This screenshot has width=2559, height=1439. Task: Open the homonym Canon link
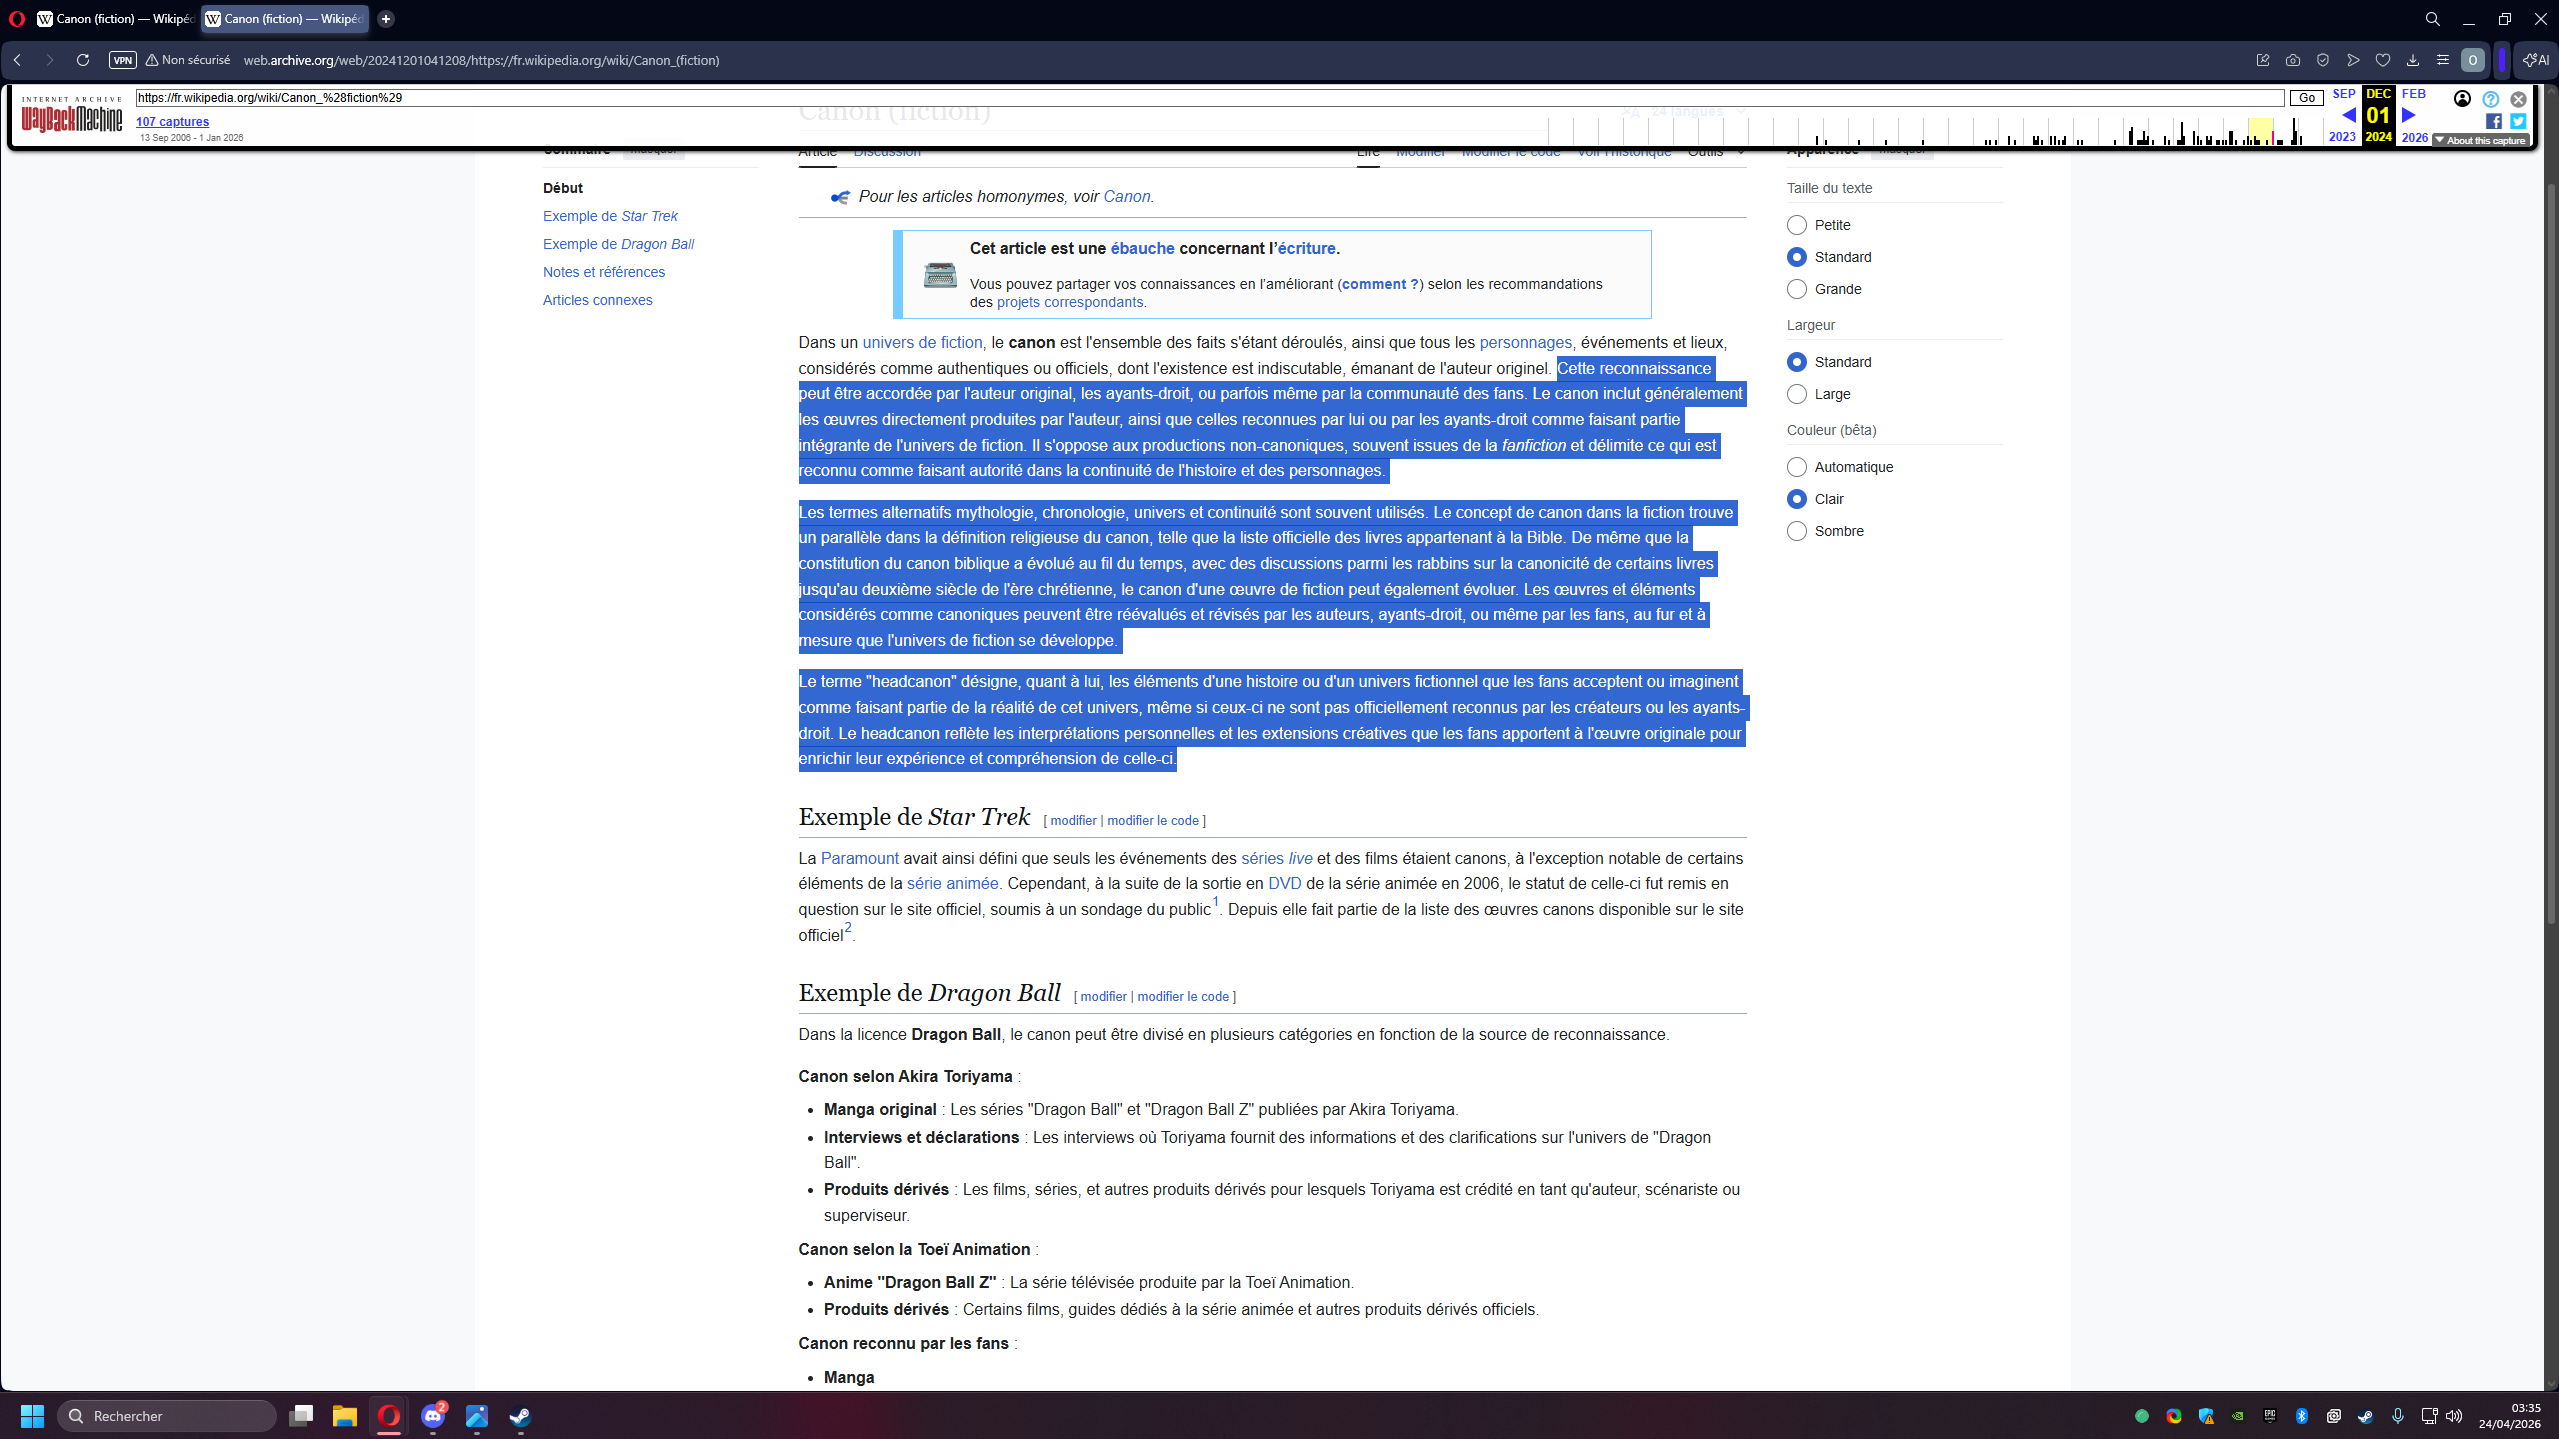pos(1126,196)
